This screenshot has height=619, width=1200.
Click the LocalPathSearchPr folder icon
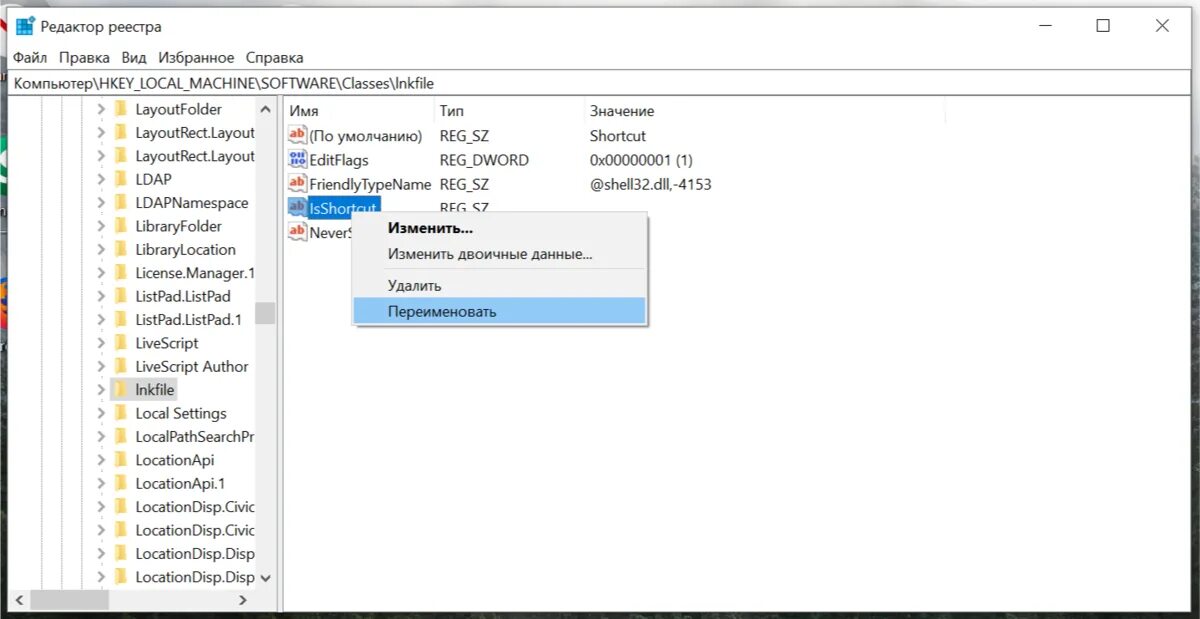pos(121,437)
